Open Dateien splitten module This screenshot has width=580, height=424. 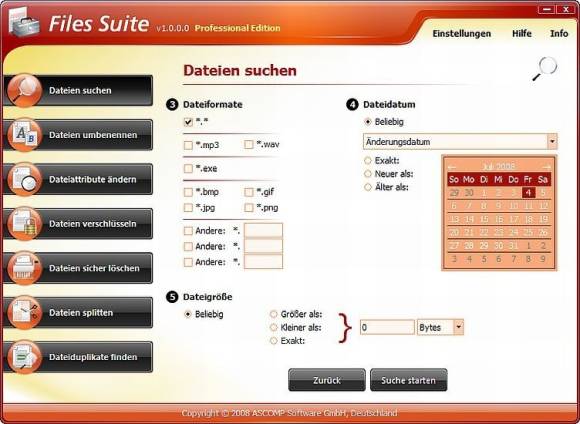point(78,312)
